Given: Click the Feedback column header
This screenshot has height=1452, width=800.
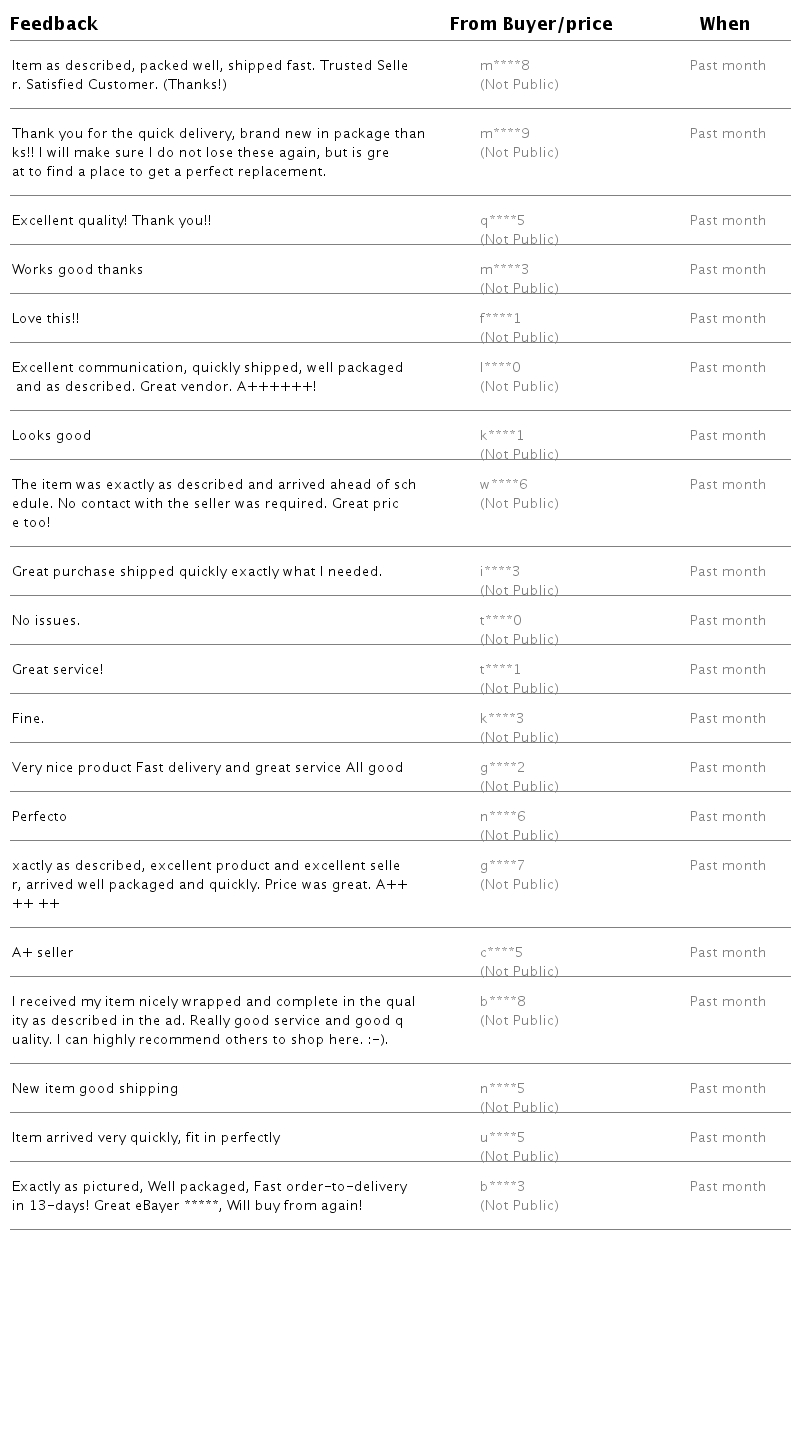Looking at the screenshot, I should pyautogui.click(x=54, y=24).
